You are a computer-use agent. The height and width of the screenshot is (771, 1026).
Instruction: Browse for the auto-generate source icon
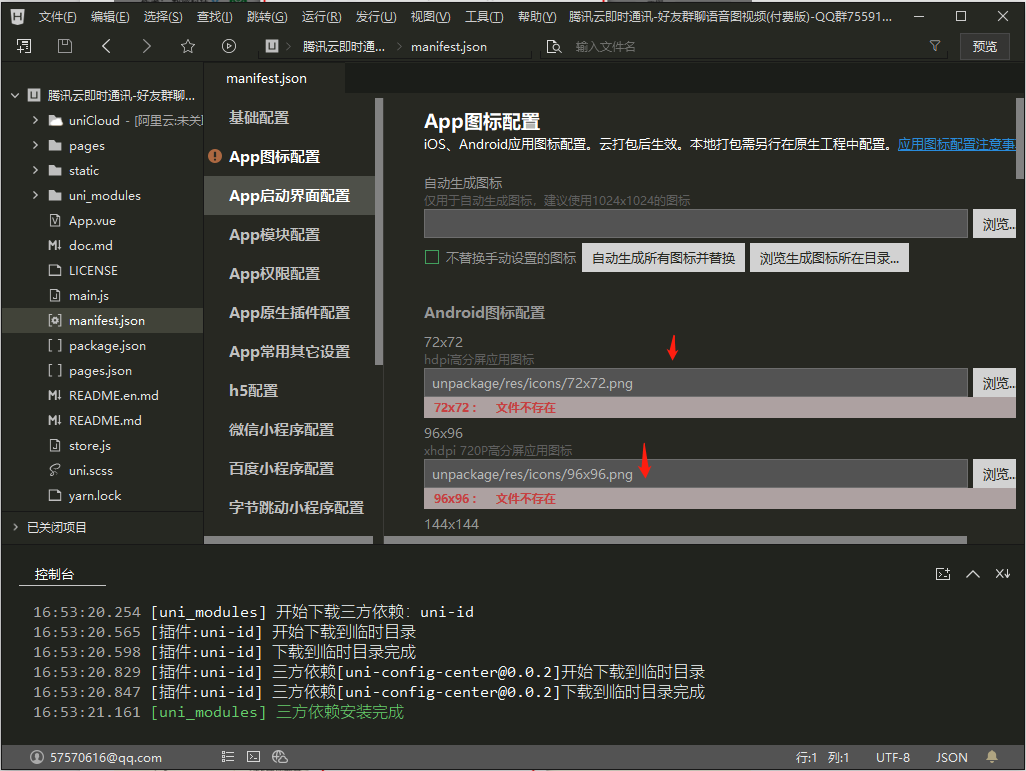[x=995, y=224]
